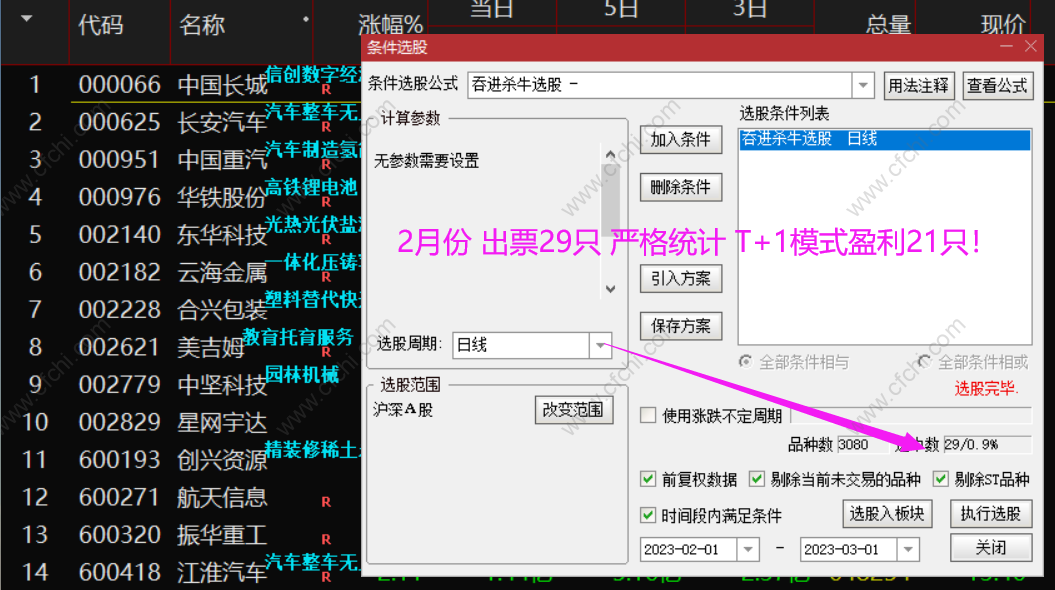Click the 29/0.9% selected count field
1055x590 pixels.
[x=987, y=444]
